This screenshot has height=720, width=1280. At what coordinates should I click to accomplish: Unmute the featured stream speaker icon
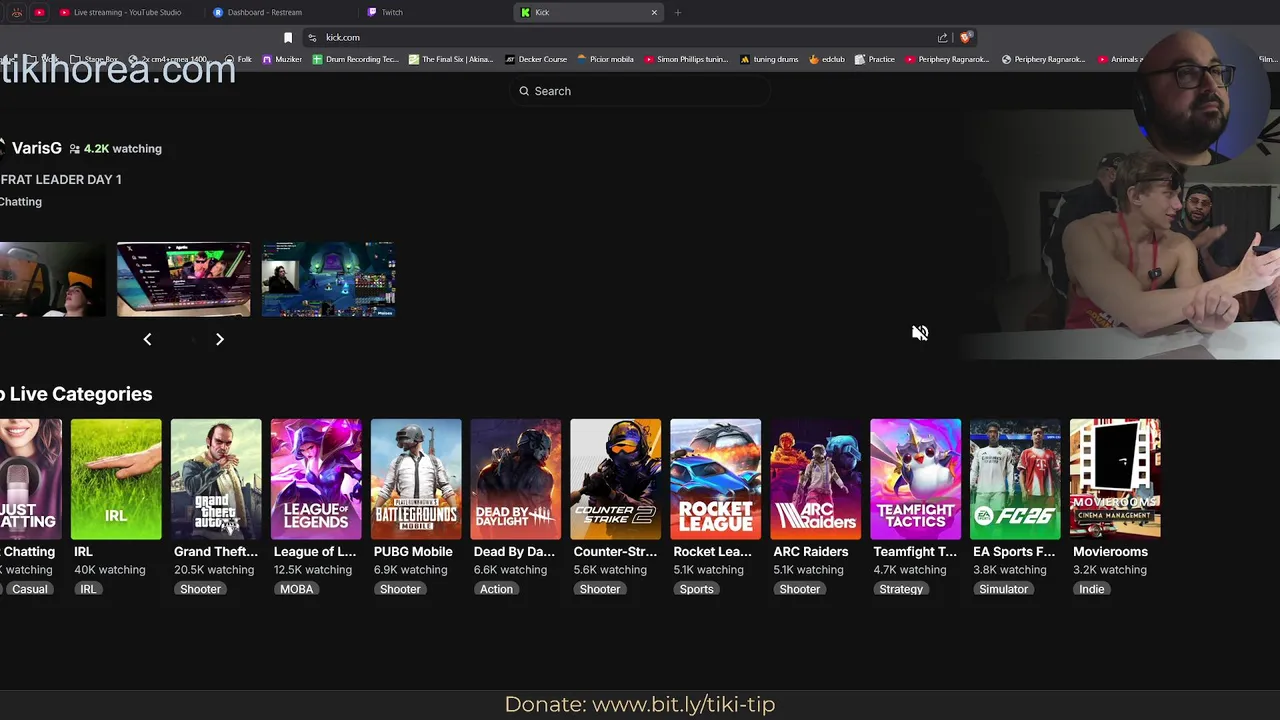(x=920, y=333)
